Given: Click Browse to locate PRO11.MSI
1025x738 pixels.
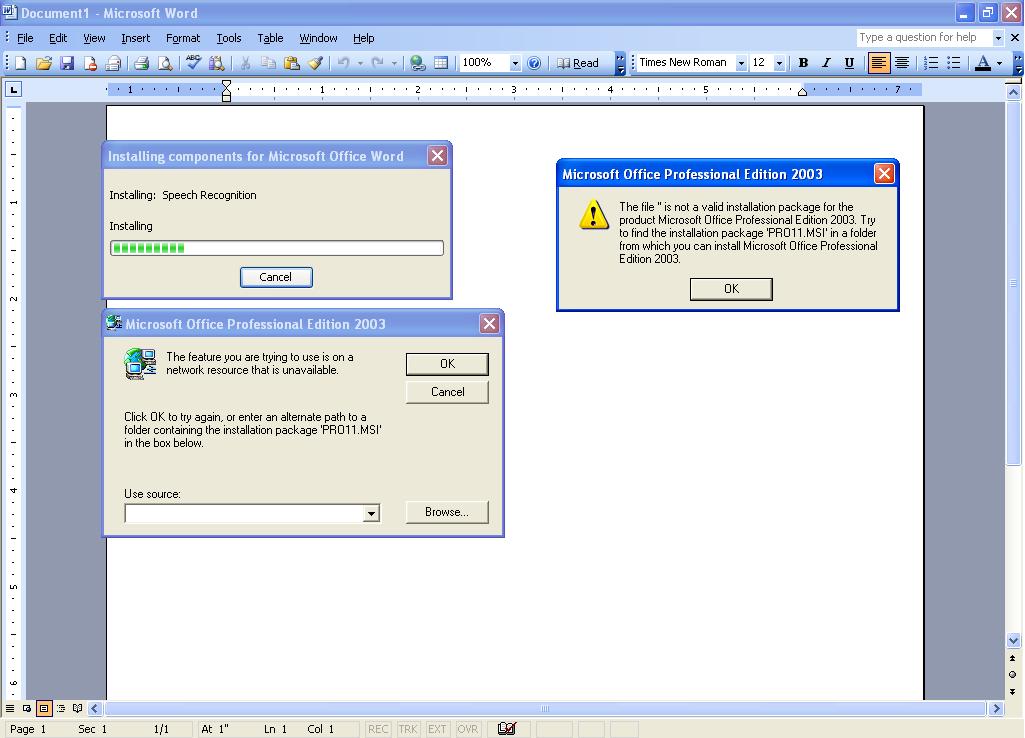Looking at the screenshot, I should tap(447, 512).
